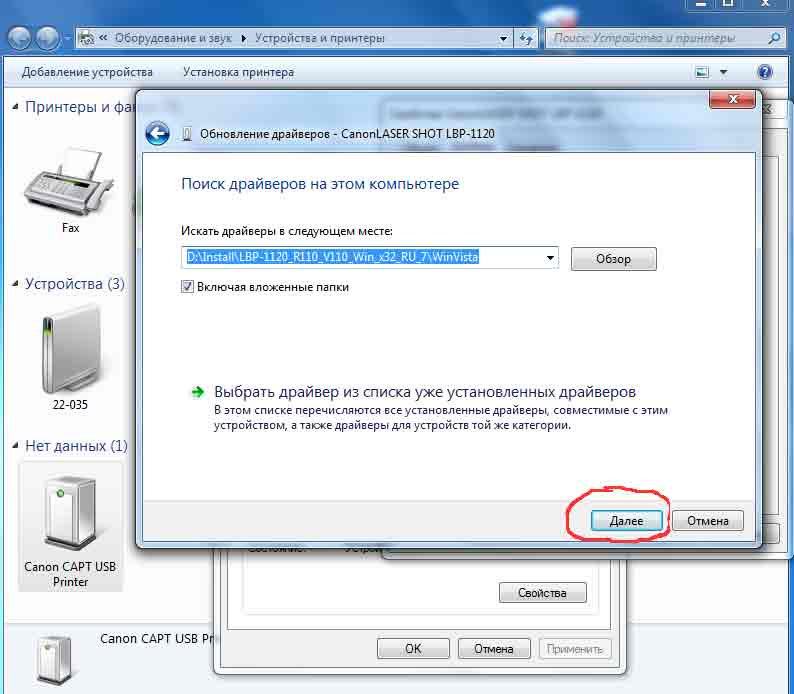Click Свойства button in properties dialog
This screenshot has width=794, height=694.
pyautogui.click(x=542, y=593)
